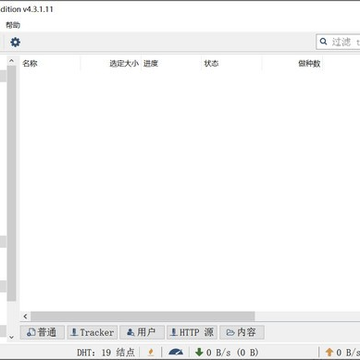Switch to the 普通 tab

[x=42, y=332]
